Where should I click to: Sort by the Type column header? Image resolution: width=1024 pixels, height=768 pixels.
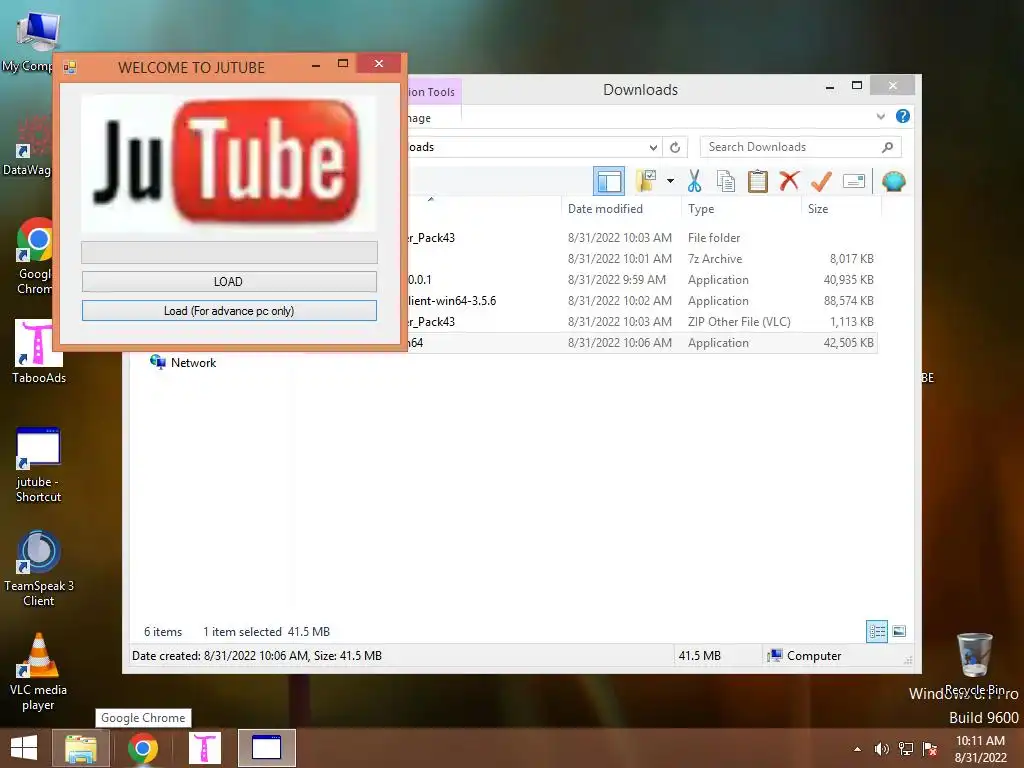coord(701,209)
